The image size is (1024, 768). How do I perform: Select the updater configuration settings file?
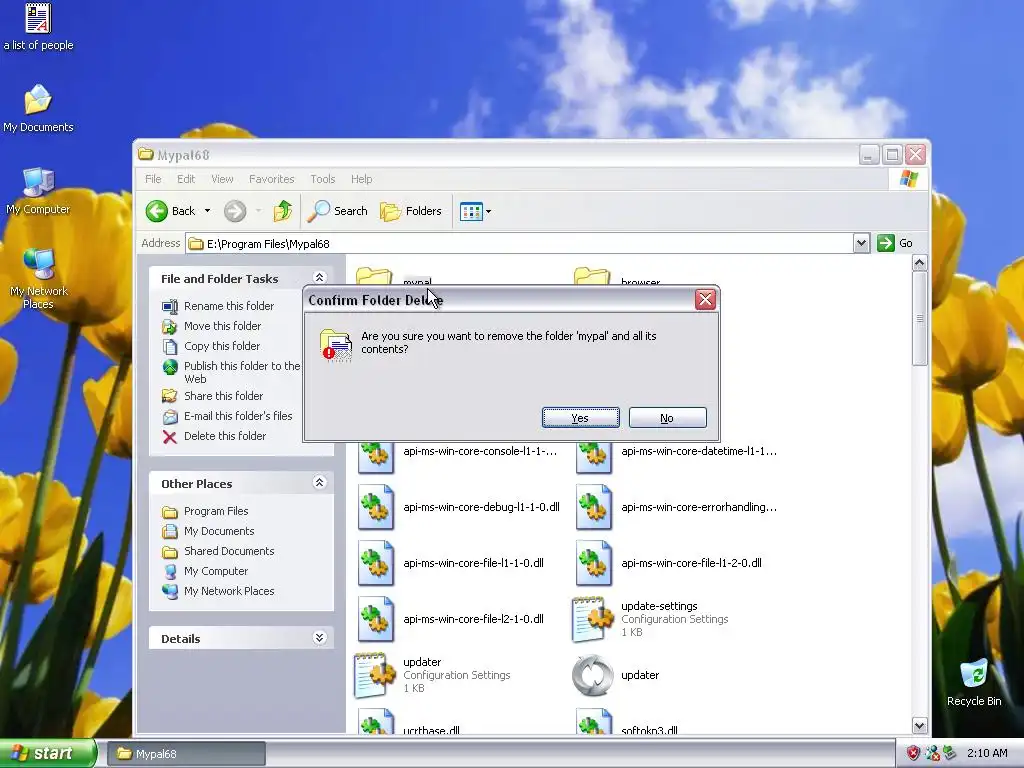432,675
